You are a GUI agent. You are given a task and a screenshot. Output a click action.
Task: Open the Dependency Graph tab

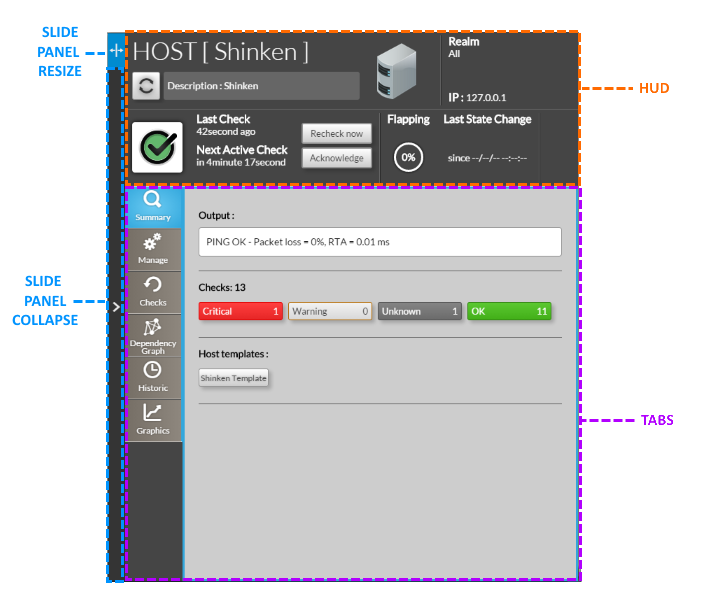click(153, 335)
